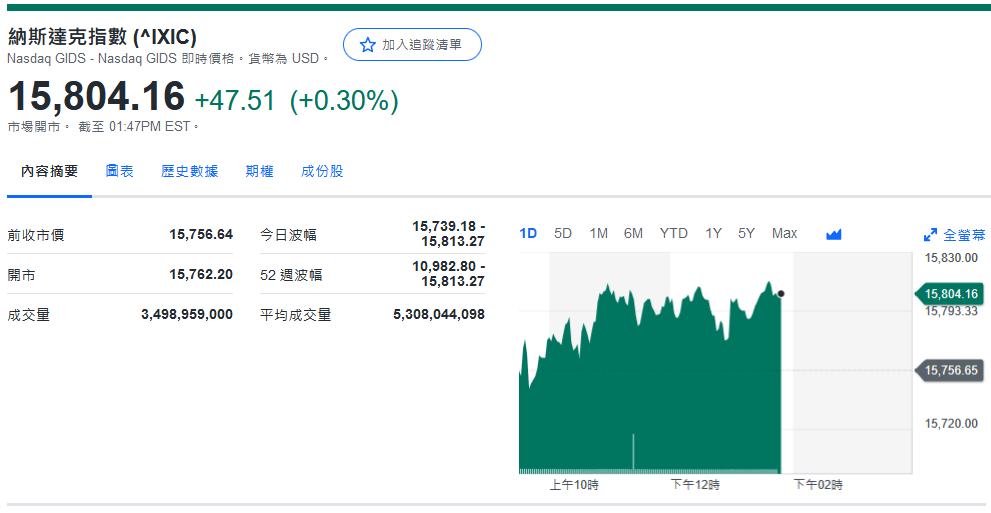This screenshot has width=991, height=513.
Task: Click the full screen expand arrows icon
Action: [x=930, y=235]
